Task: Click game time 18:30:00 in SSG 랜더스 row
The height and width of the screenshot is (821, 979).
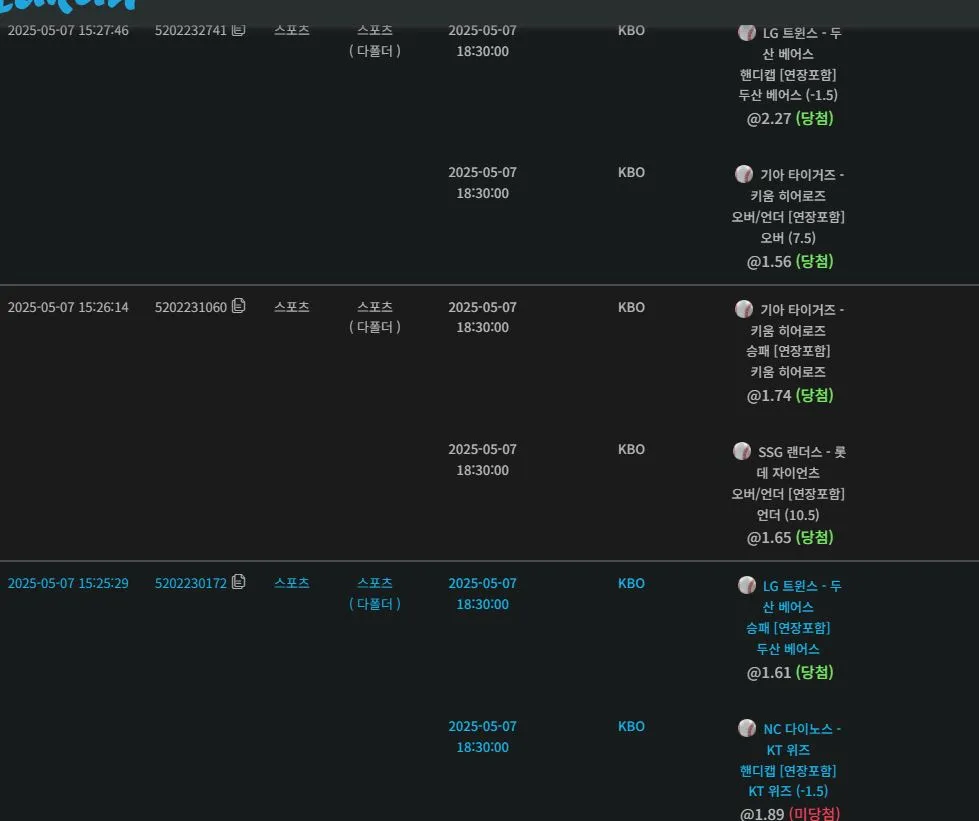Action: [x=483, y=470]
